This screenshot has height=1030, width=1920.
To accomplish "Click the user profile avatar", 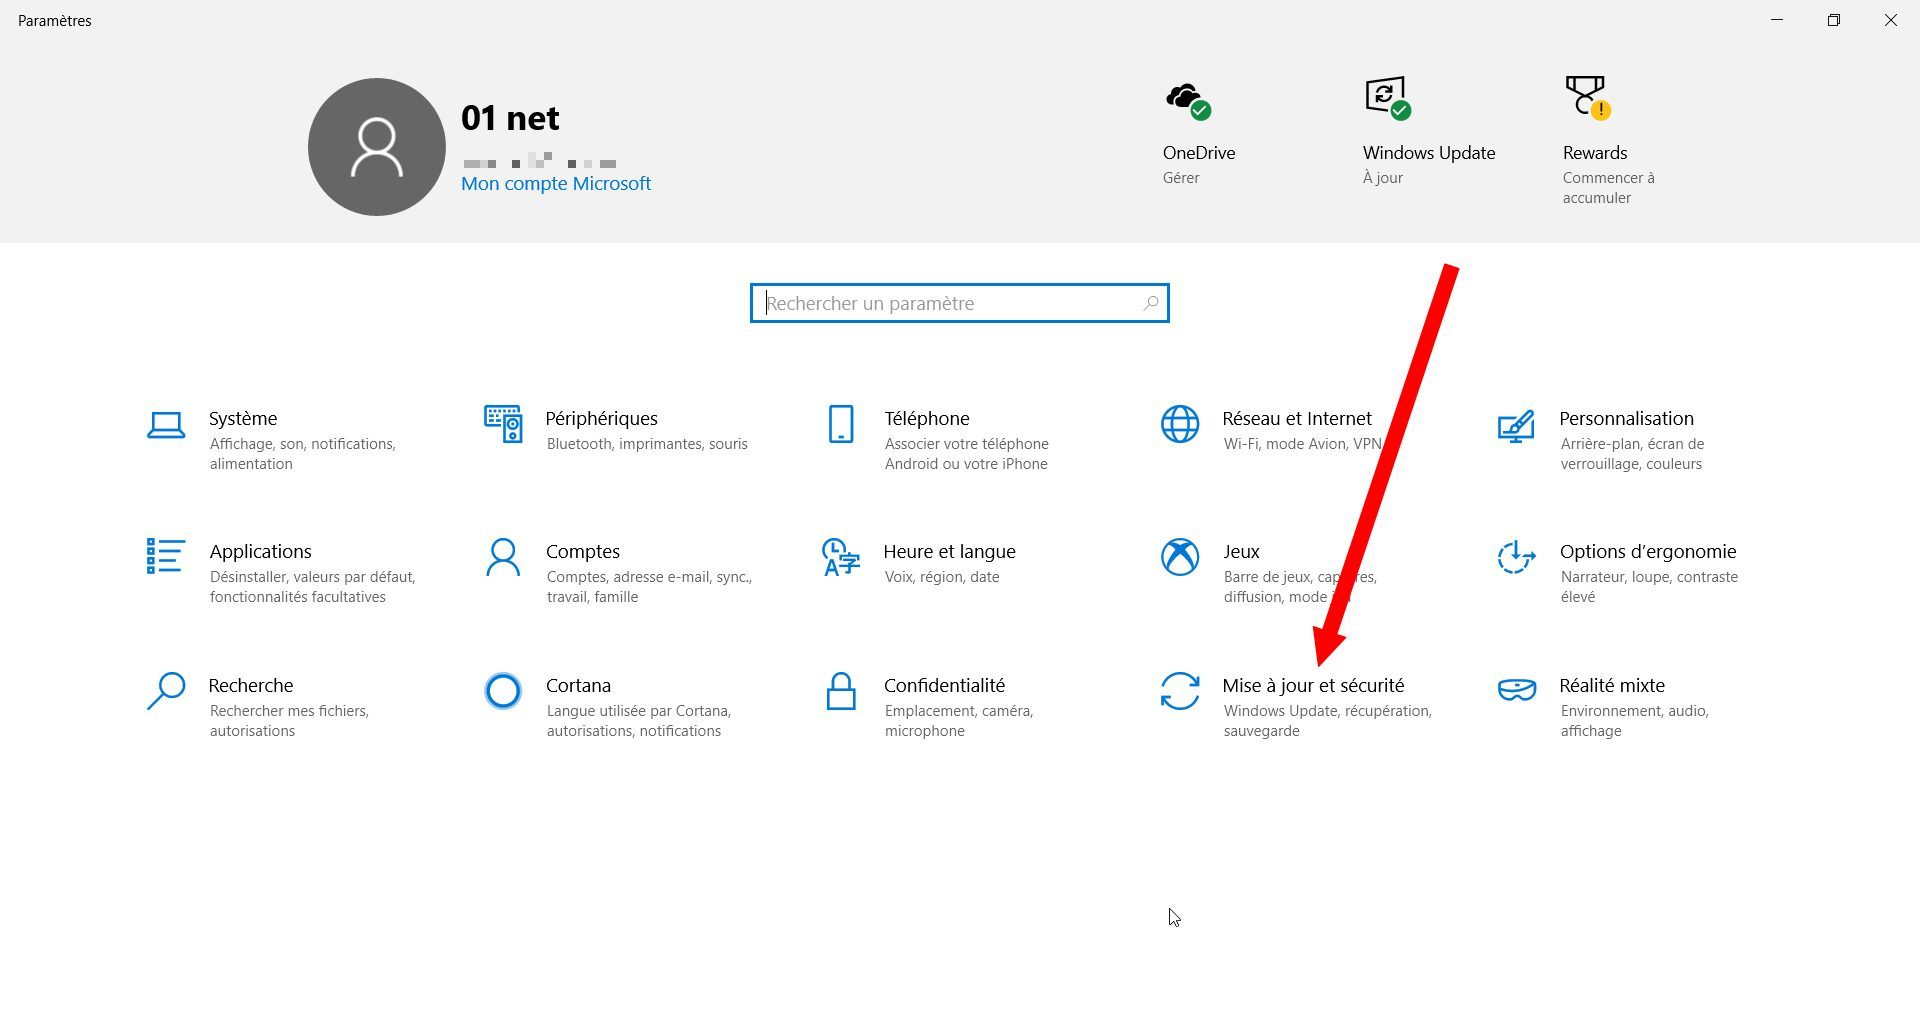I will pyautogui.click(x=377, y=147).
